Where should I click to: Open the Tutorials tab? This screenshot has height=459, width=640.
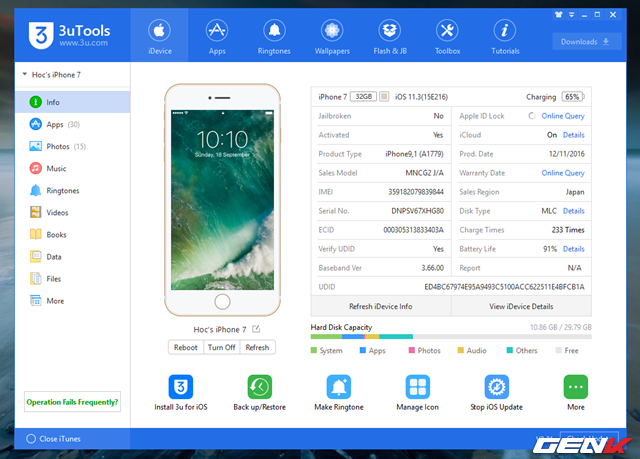click(505, 35)
